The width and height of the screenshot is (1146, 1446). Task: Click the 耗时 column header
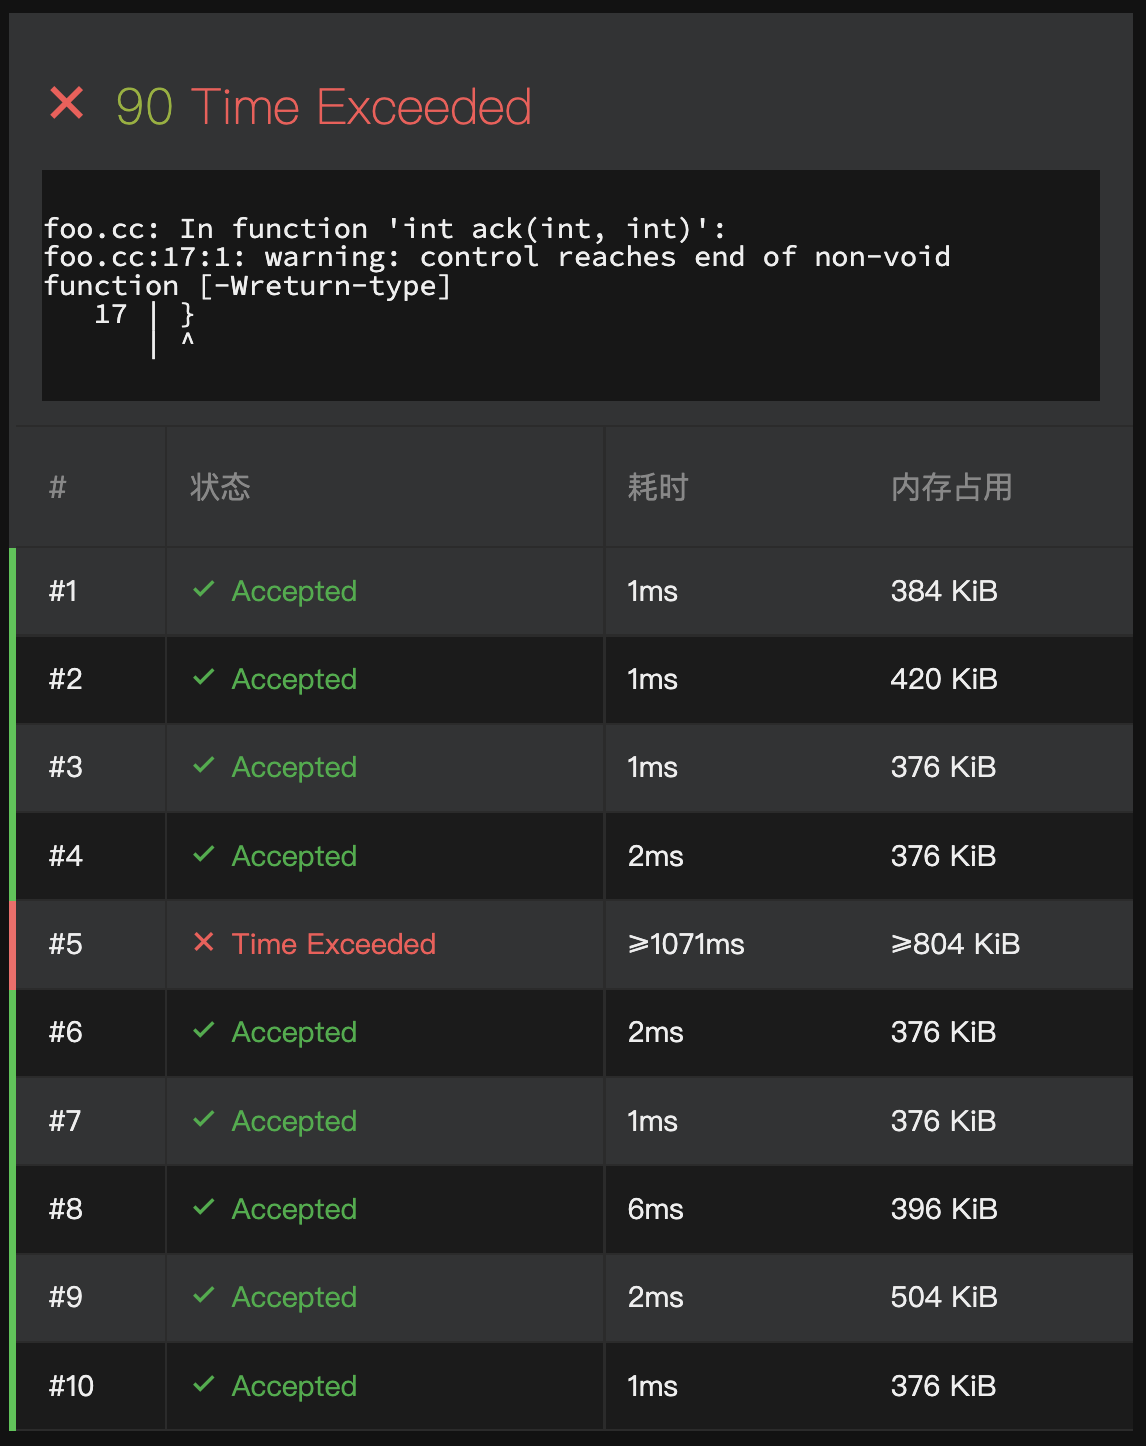point(658,487)
